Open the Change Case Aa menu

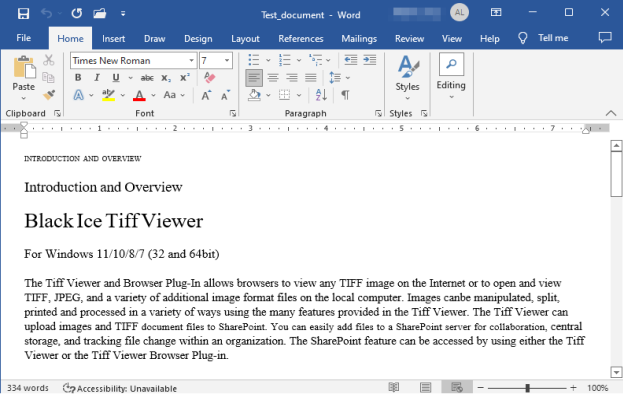tap(170, 95)
